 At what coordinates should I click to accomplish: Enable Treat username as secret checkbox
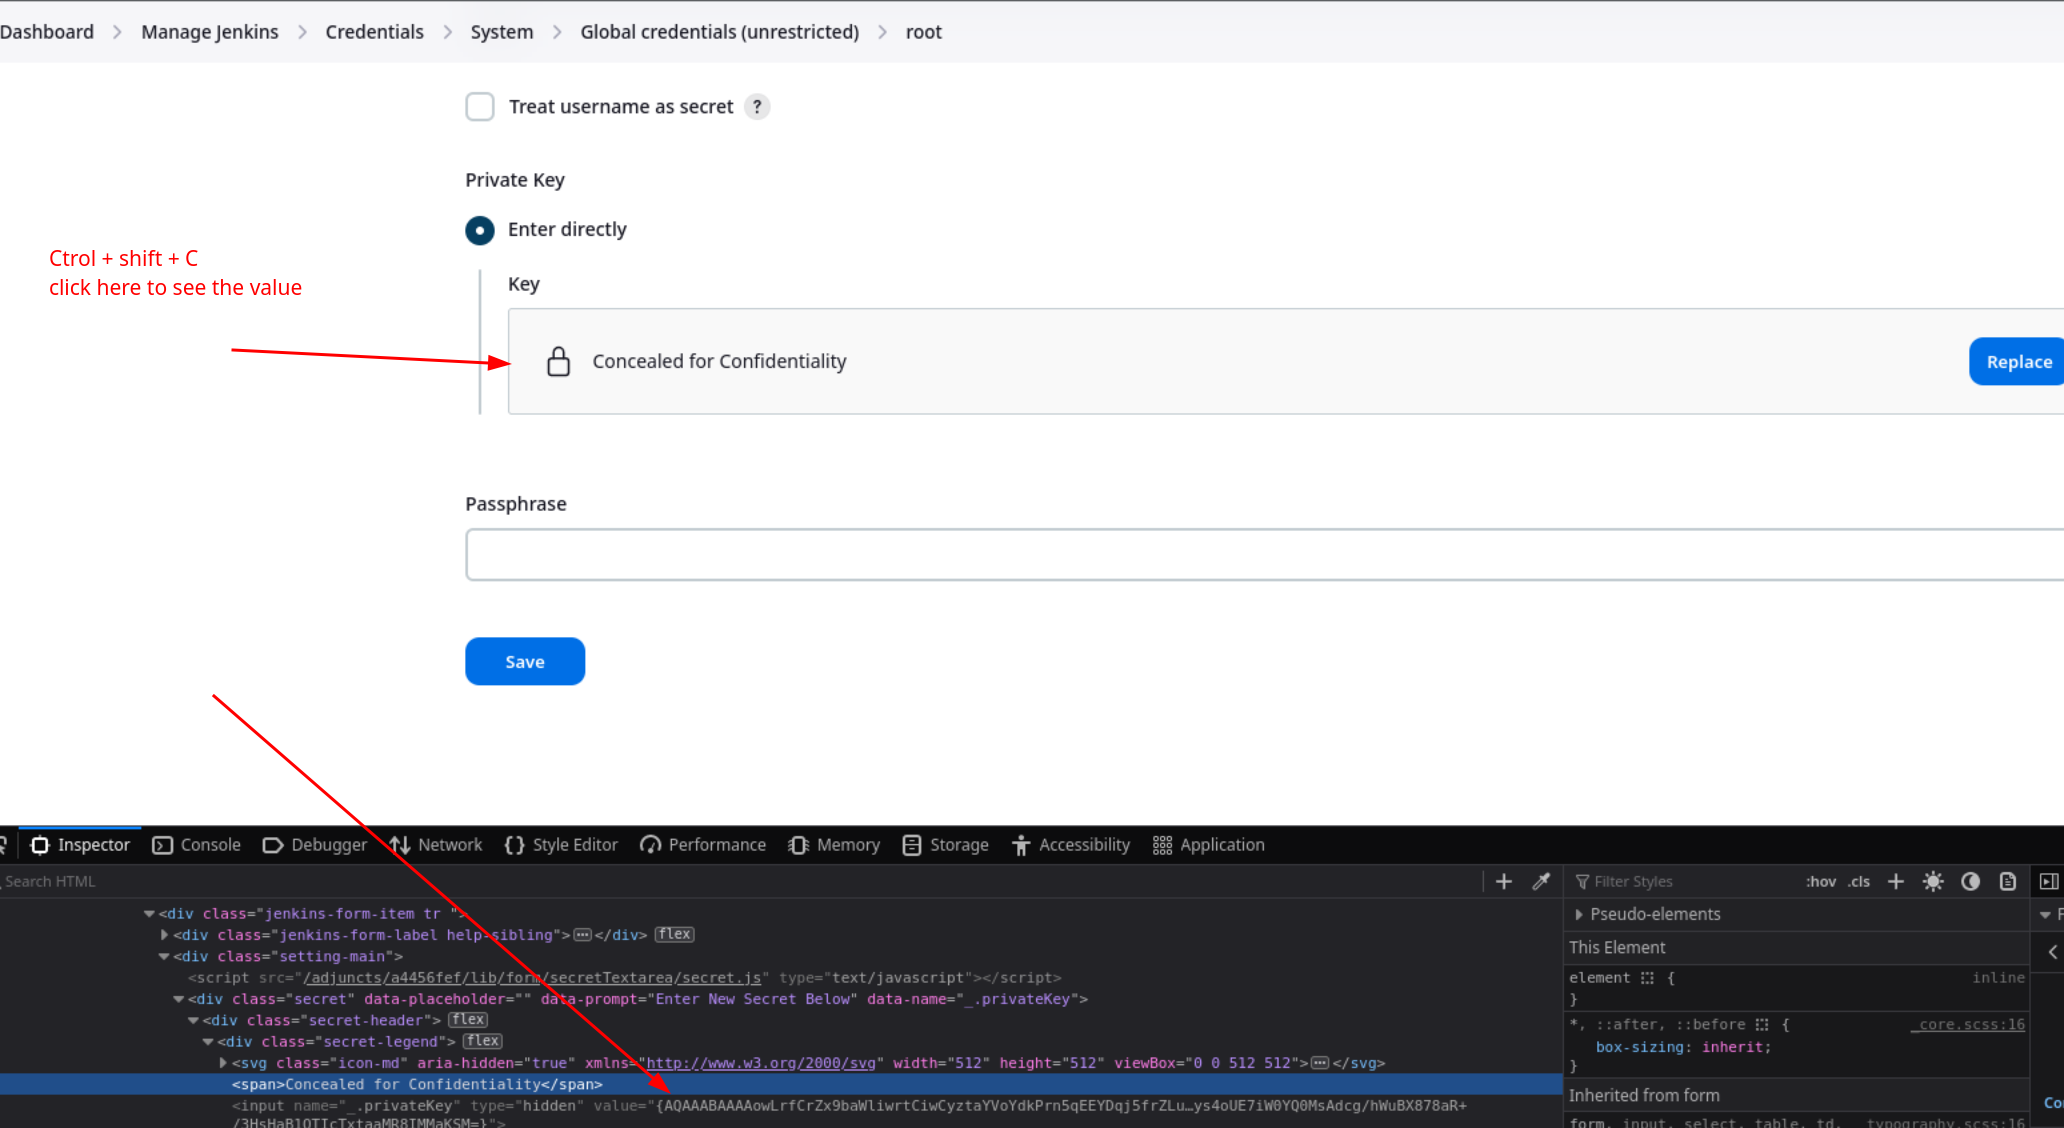[x=480, y=107]
